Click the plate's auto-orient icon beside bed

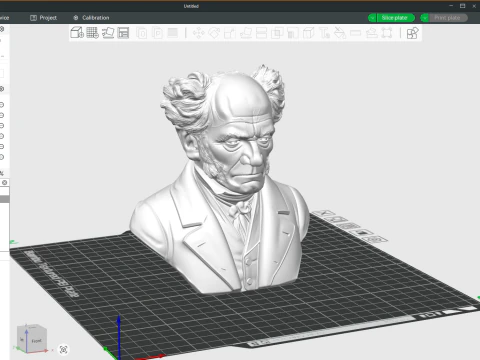[337, 219]
